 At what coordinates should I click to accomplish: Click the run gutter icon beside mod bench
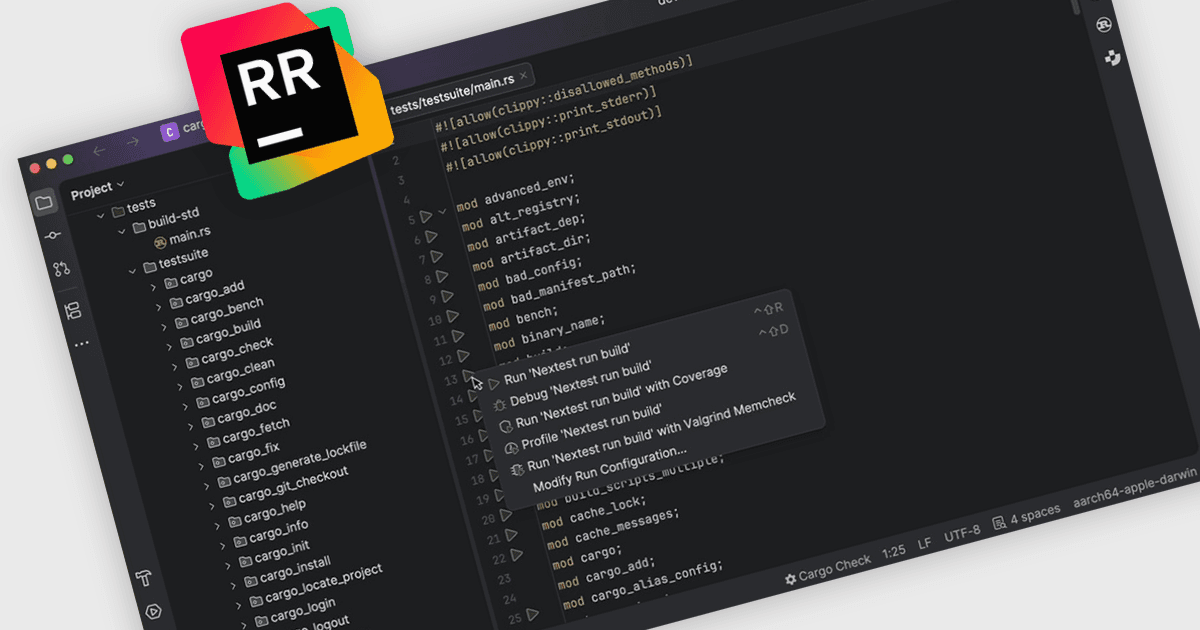[x=458, y=337]
